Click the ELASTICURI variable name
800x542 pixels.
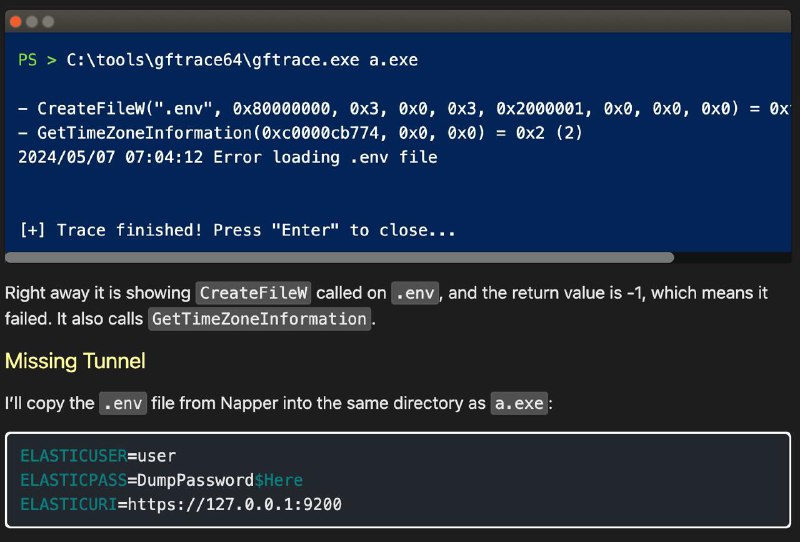69,505
